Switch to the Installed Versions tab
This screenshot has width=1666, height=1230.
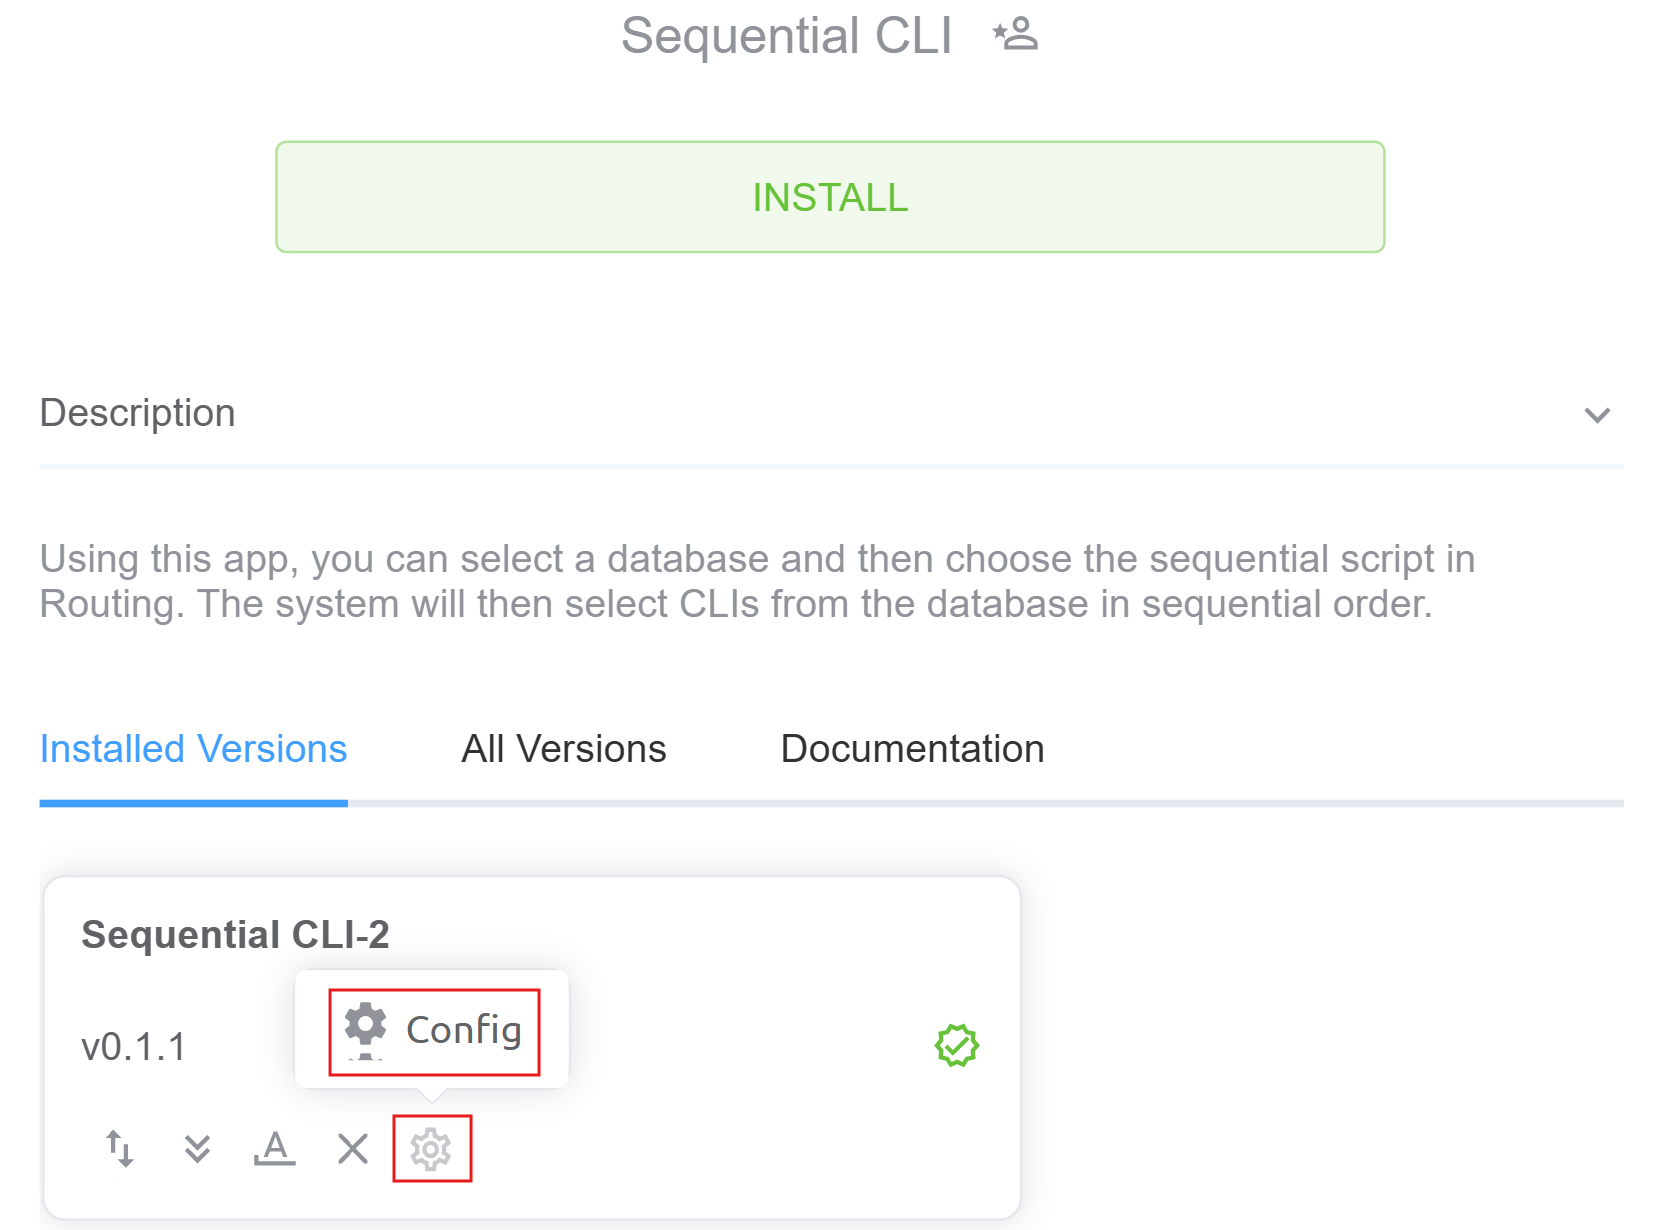point(193,749)
